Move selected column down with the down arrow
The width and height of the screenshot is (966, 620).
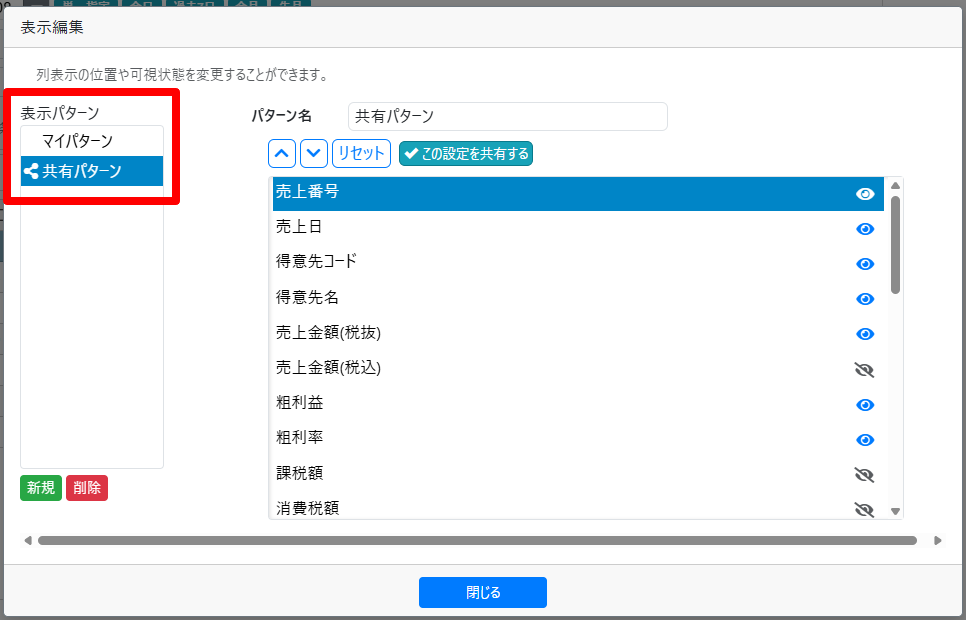pyautogui.click(x=314, y=153)
